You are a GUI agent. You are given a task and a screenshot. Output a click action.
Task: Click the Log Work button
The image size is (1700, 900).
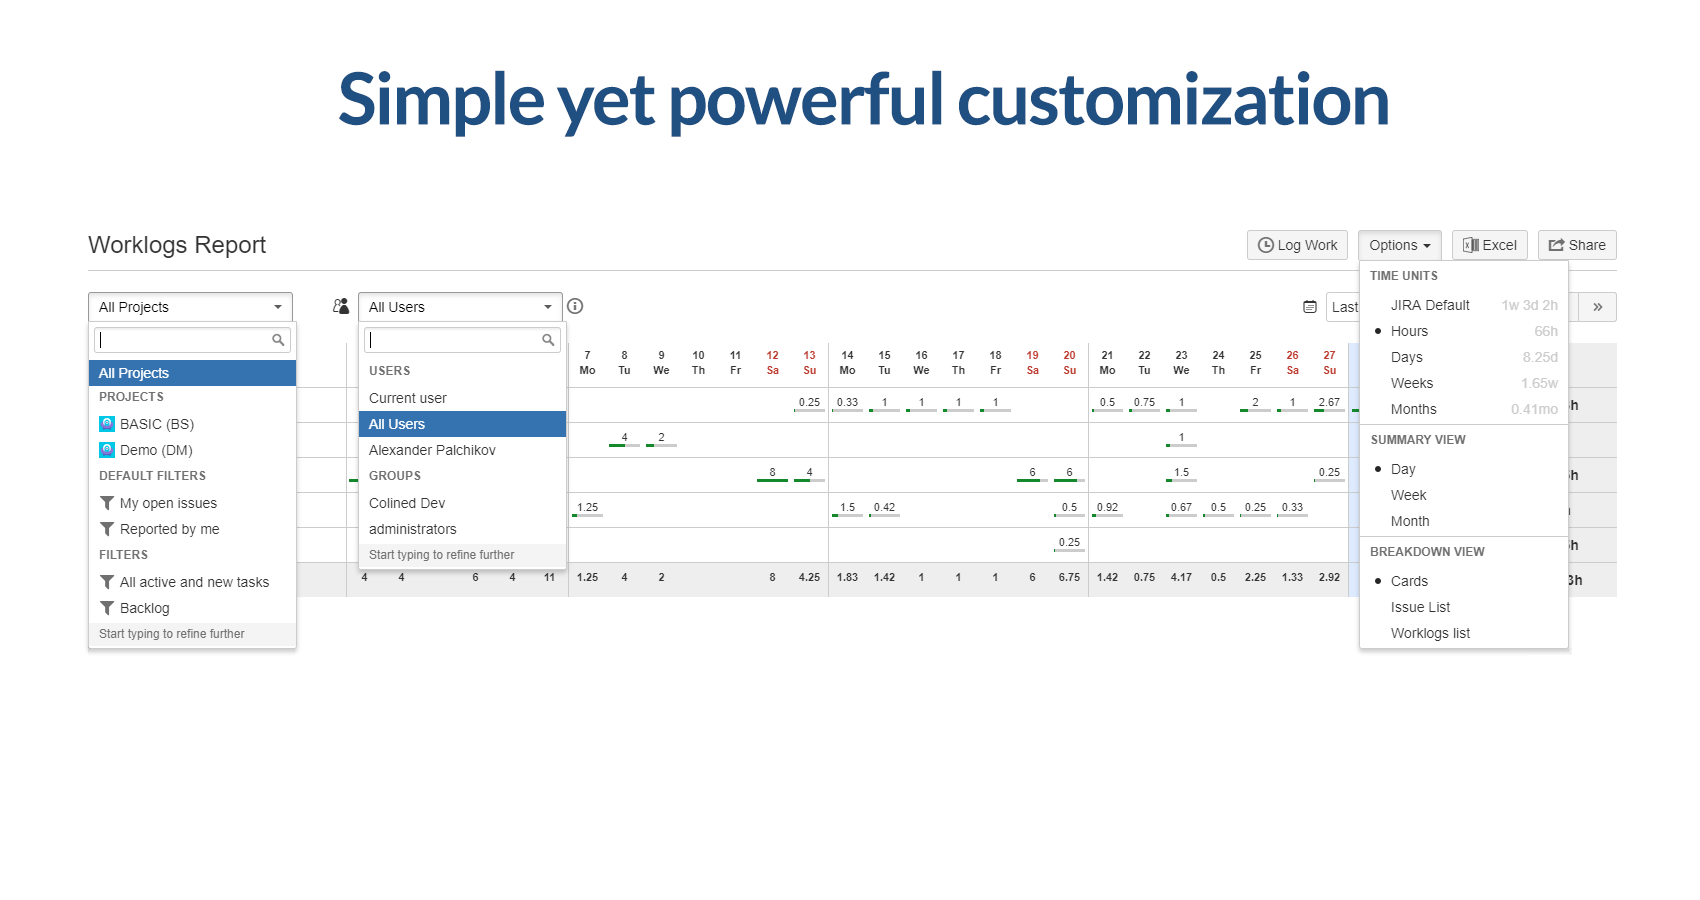[1297, 245]
